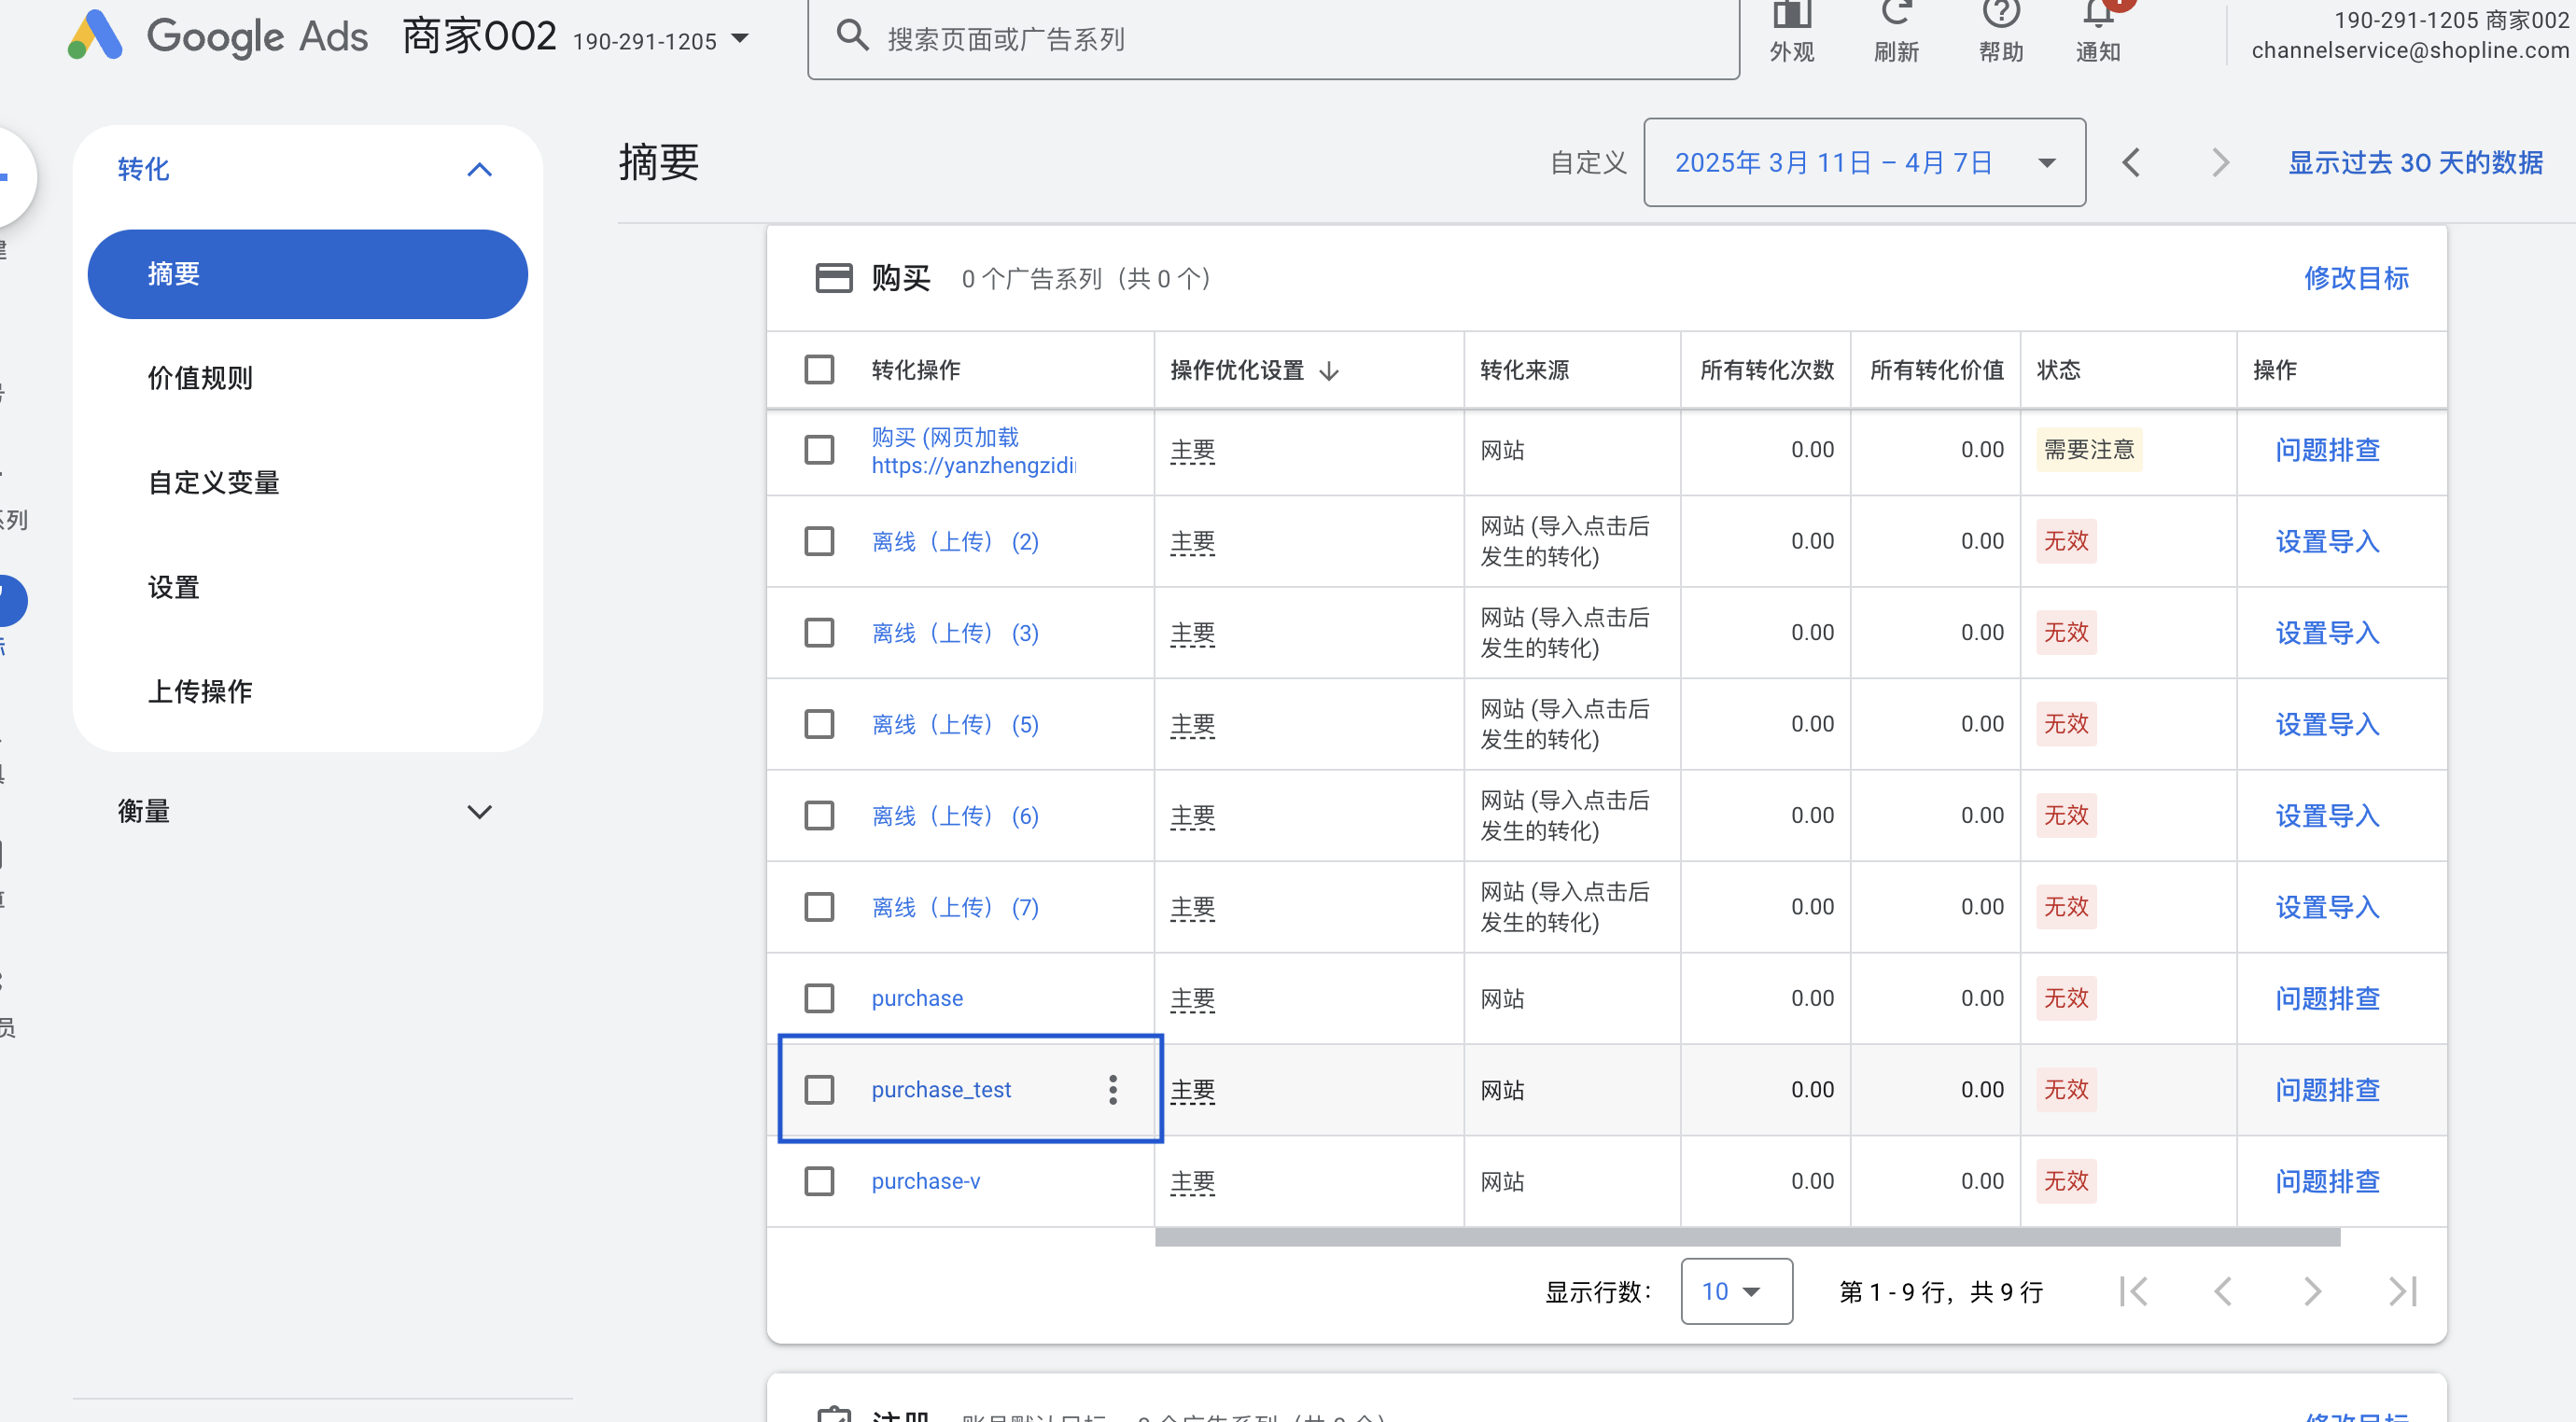
Task: Open the 购买 (网页加载) conversion action
Action: (973, 451)
